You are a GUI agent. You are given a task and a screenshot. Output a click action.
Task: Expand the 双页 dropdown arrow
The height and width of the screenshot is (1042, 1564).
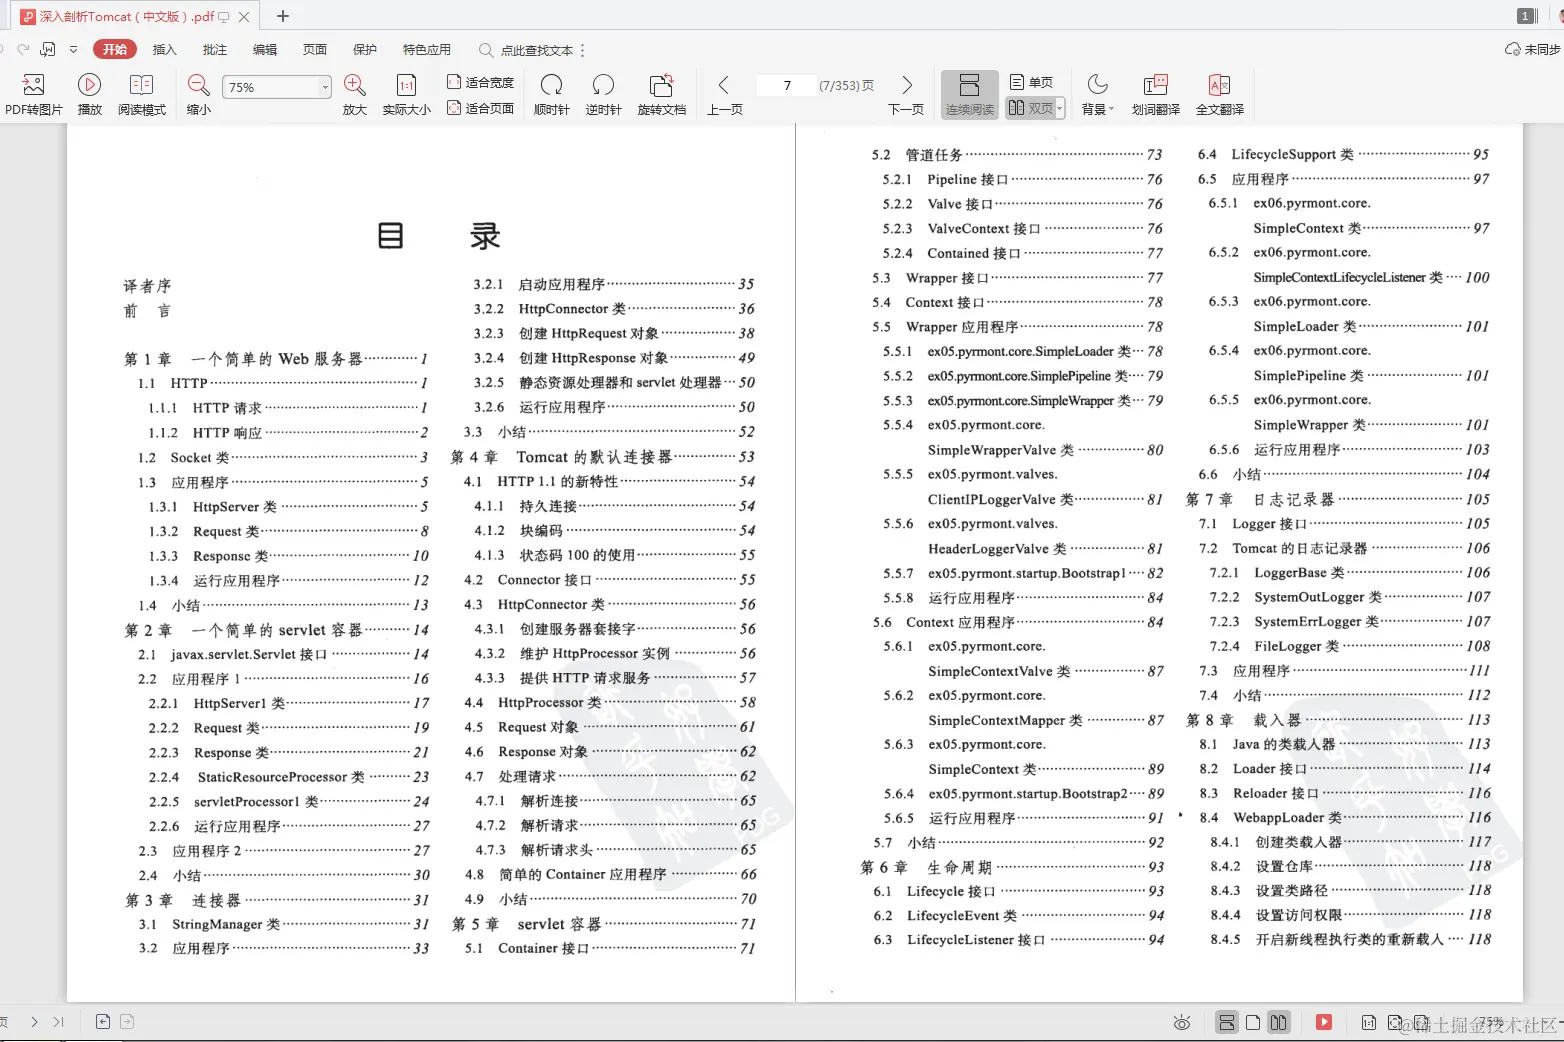pos(1060,108)
